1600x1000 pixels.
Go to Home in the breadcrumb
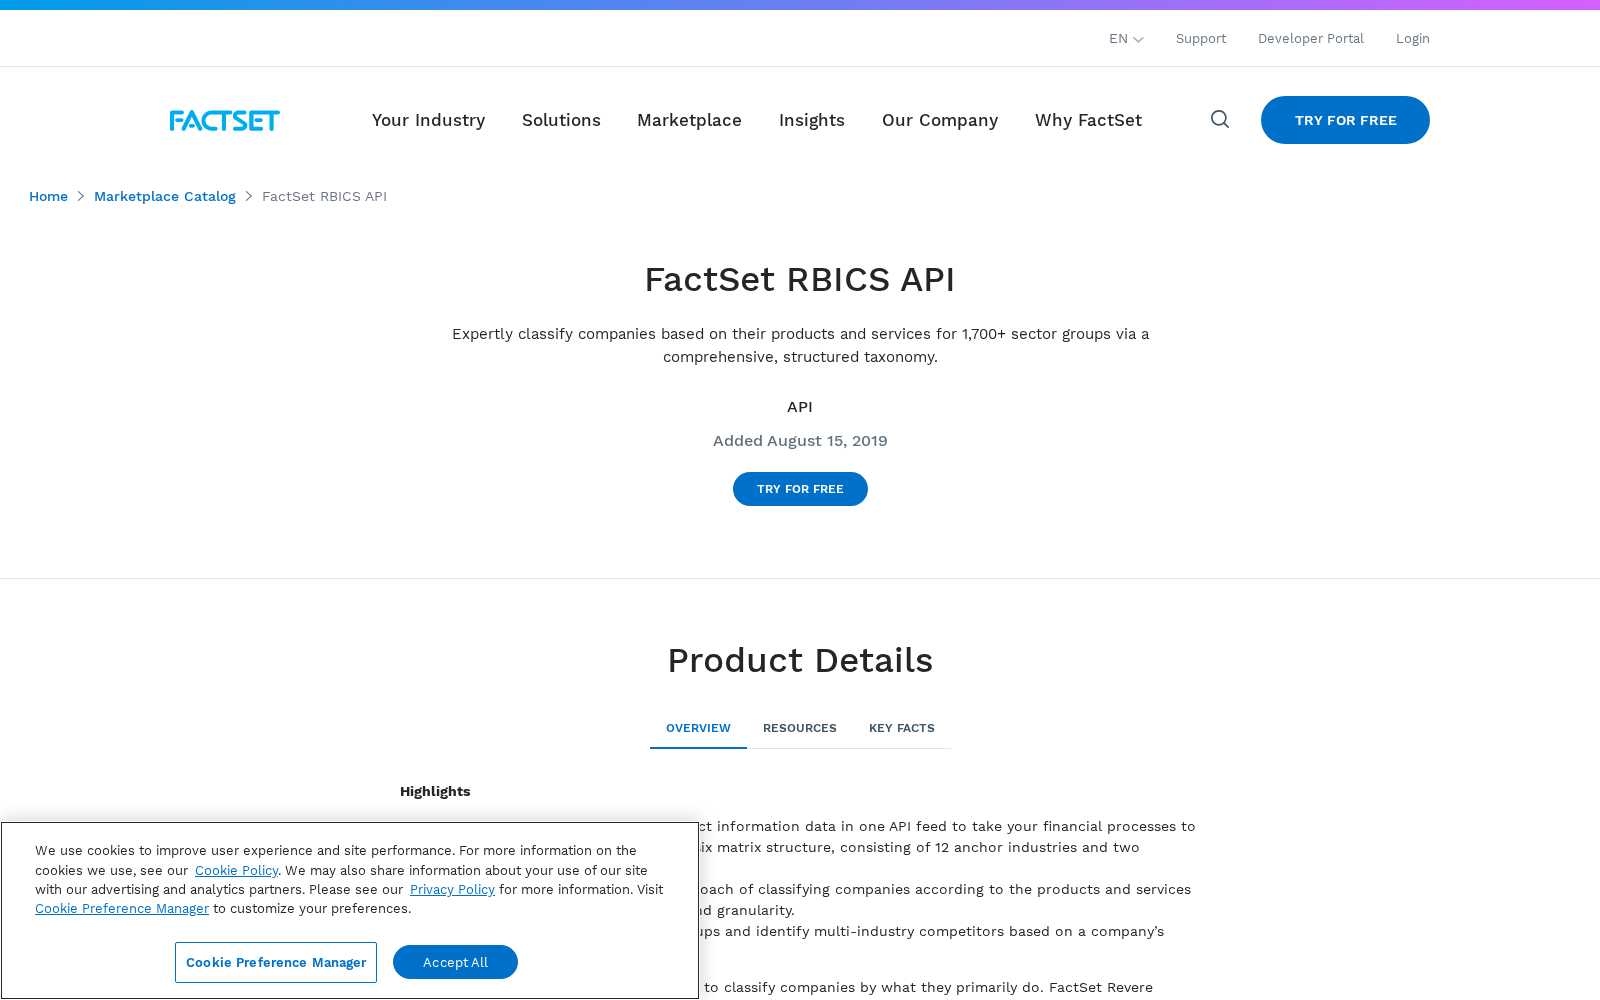click(x=48, y=196)
